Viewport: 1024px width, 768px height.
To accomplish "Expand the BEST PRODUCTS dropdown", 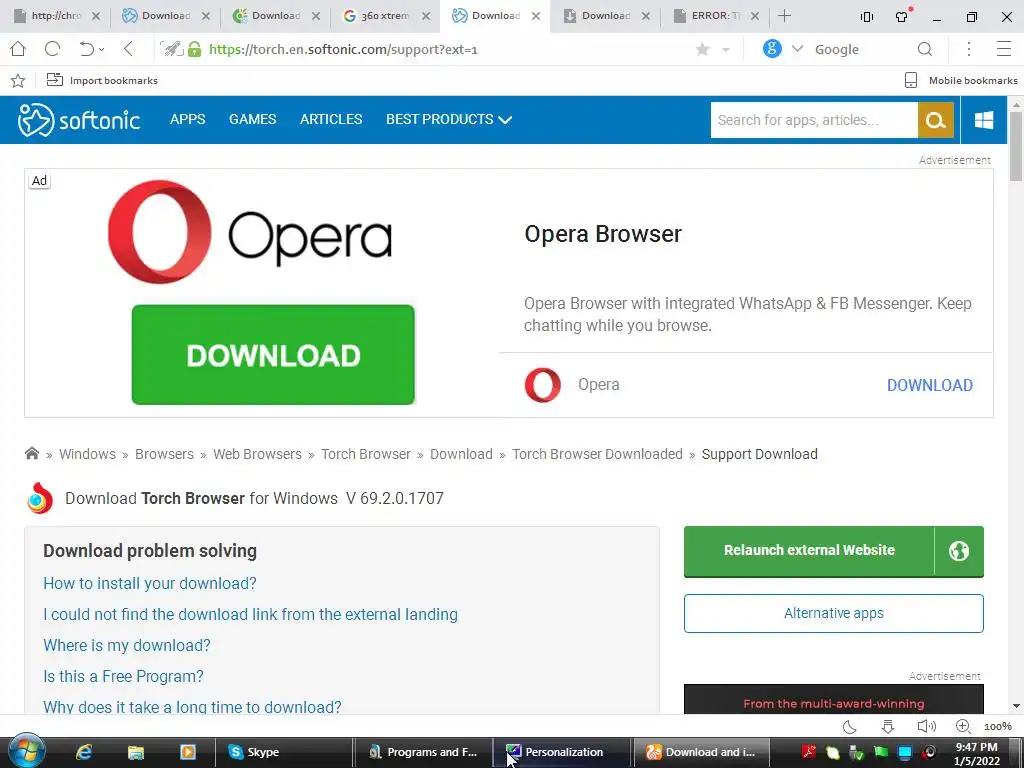I will tap(449, 120).
